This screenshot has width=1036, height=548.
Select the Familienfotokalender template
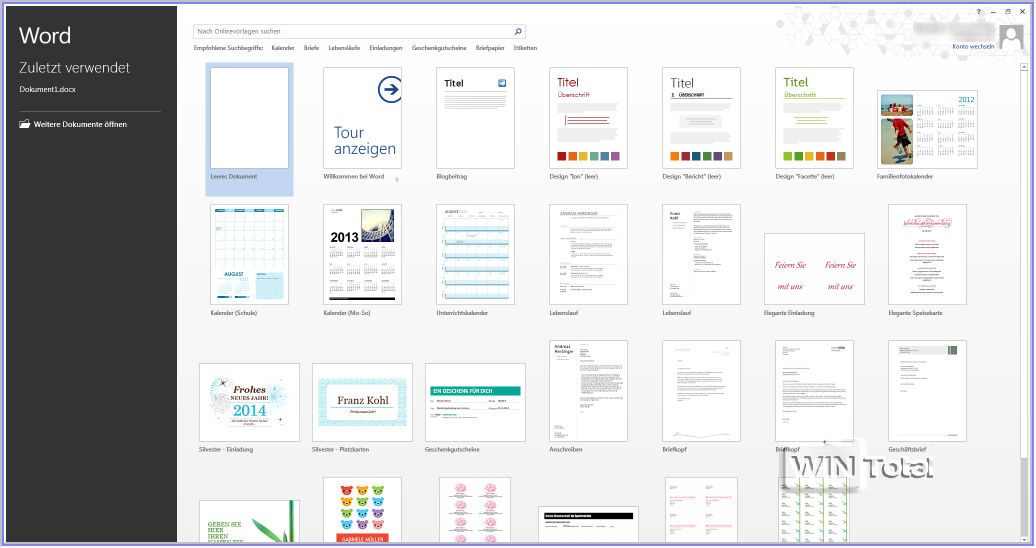tap(927, 129)
